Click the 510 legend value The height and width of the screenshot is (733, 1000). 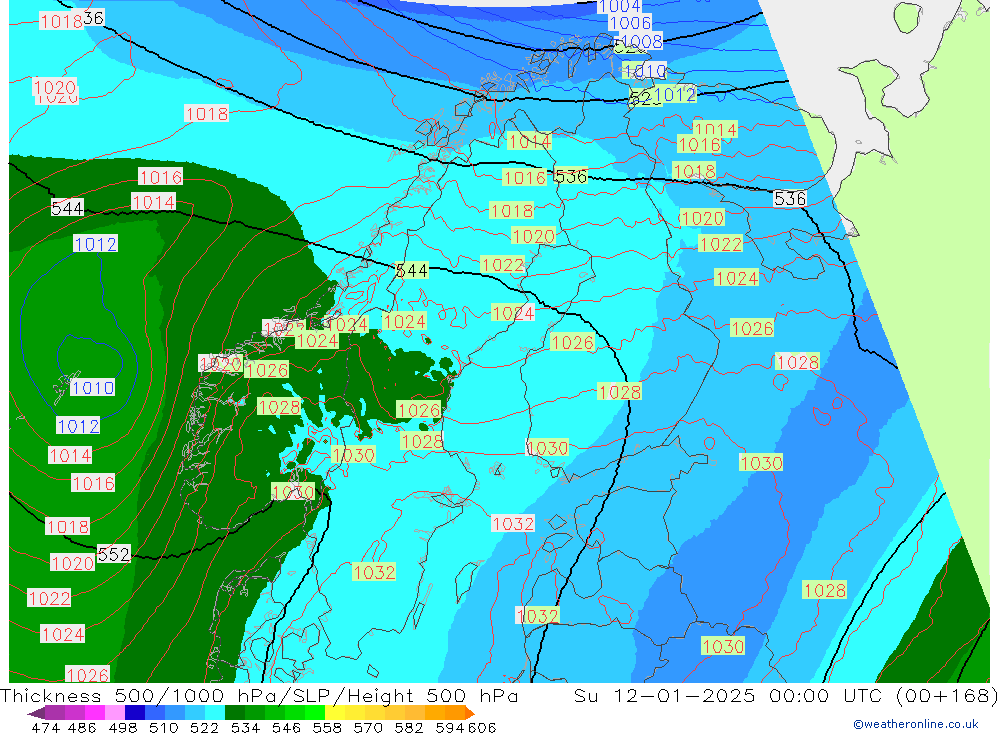[162, 727]
